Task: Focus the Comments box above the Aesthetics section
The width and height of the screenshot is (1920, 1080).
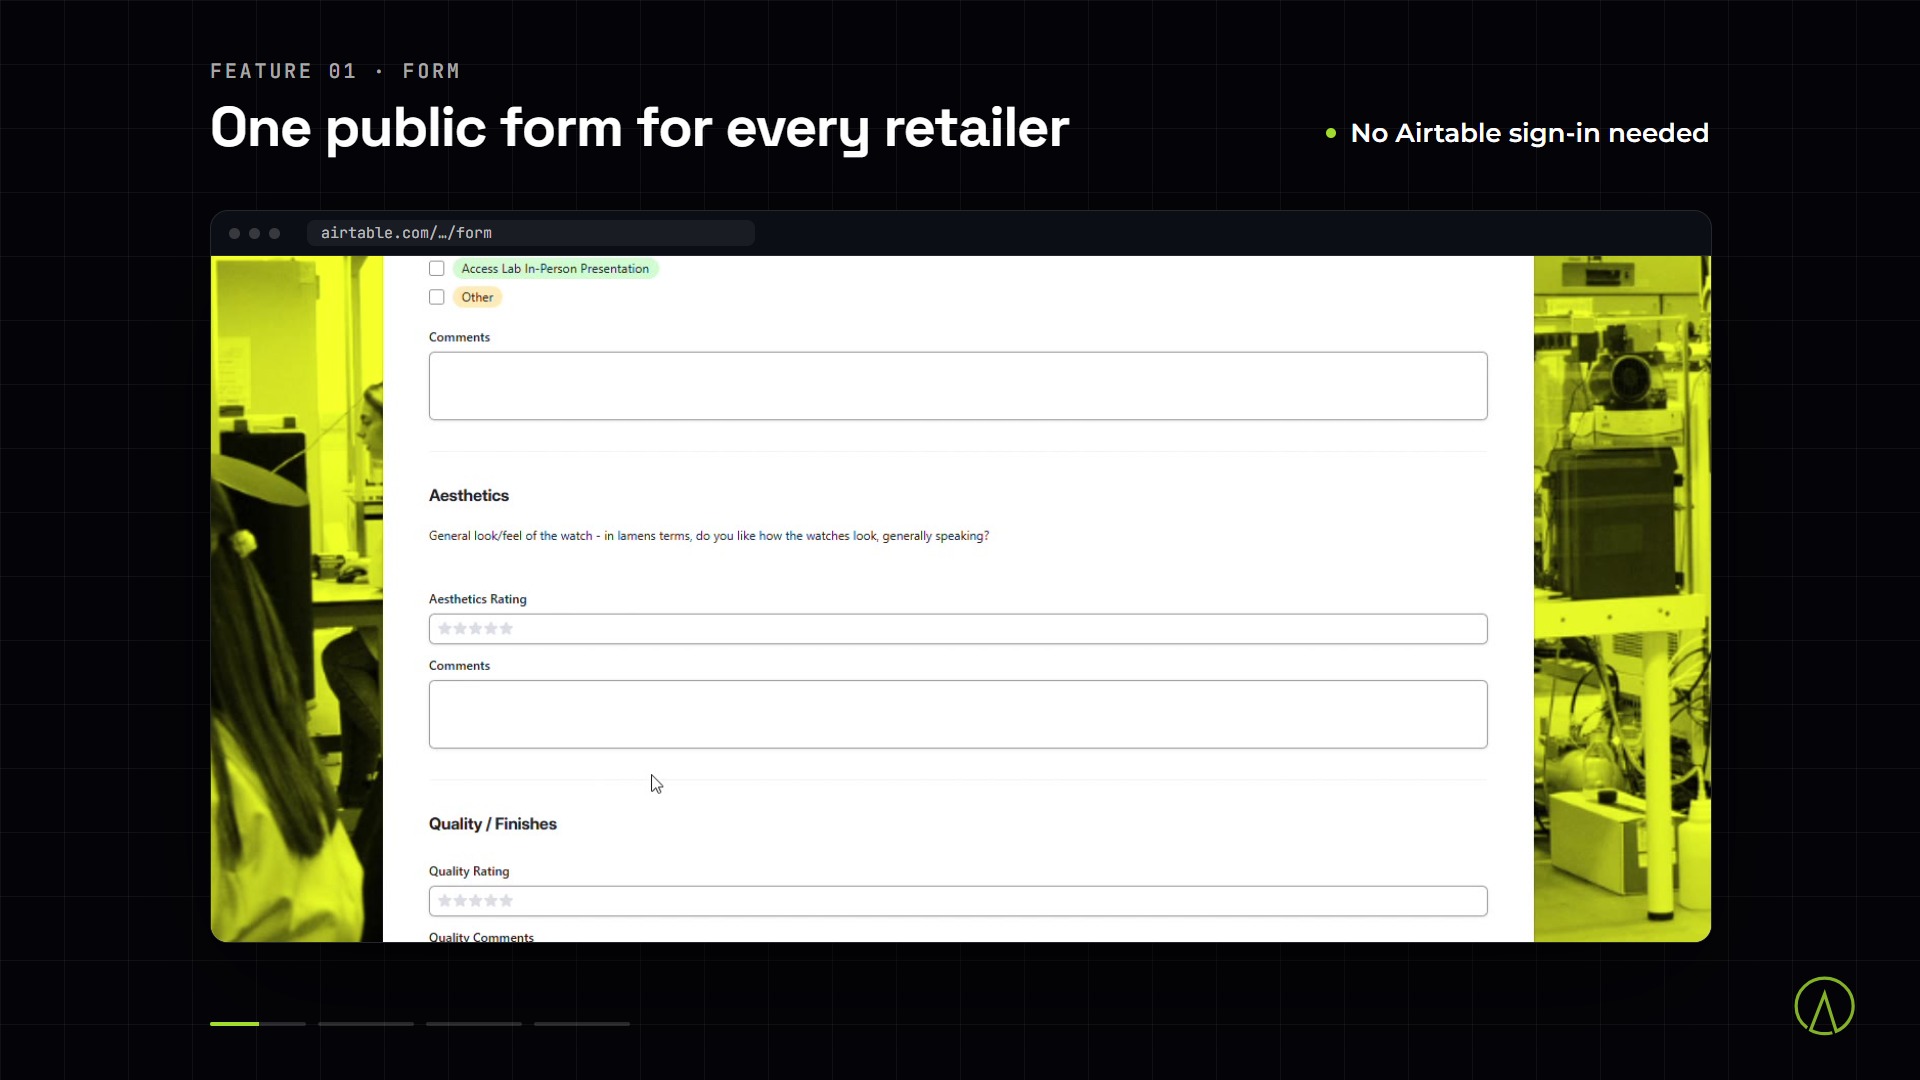Action: click(x=958, y=386)
